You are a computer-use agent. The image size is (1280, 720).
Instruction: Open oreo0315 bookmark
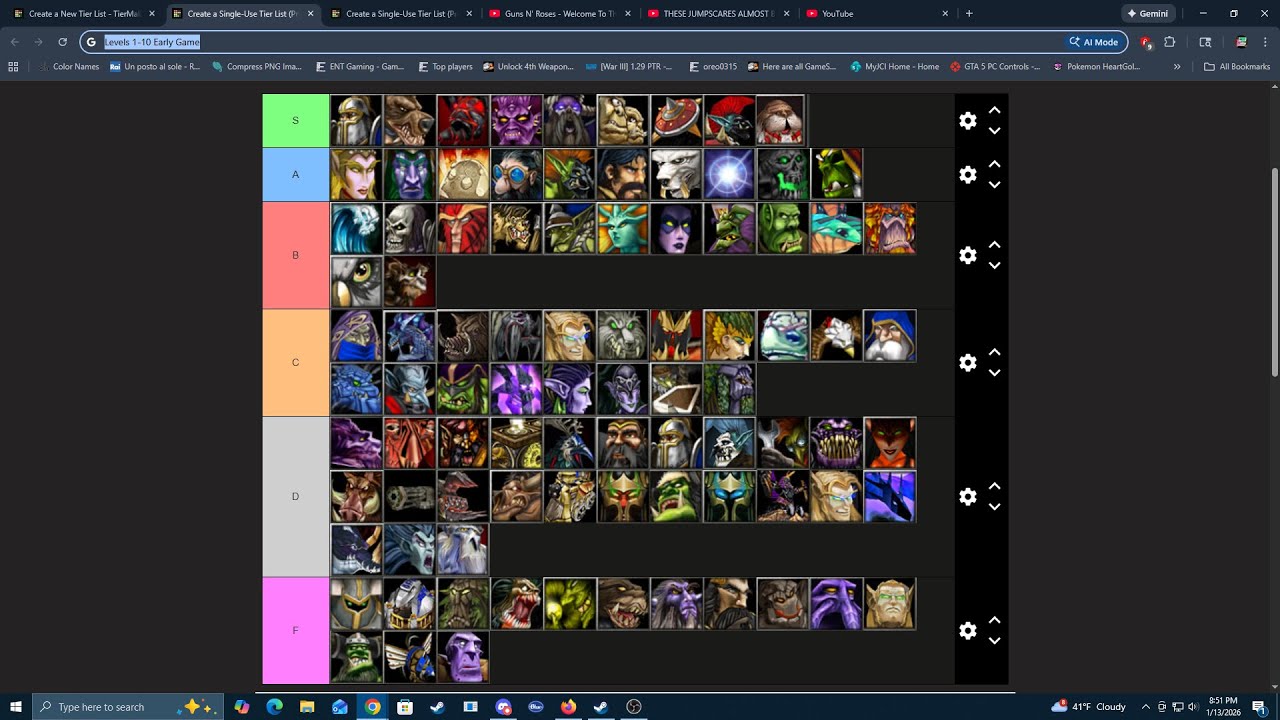click(x=711, y=67)
